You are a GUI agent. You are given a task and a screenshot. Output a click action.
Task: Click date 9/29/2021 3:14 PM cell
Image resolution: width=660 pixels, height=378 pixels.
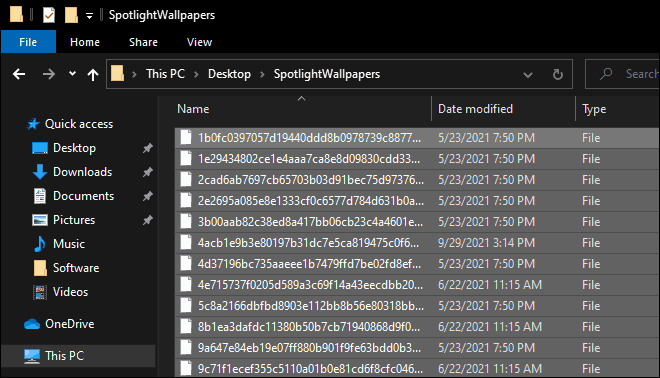click(x=487, y=243)
